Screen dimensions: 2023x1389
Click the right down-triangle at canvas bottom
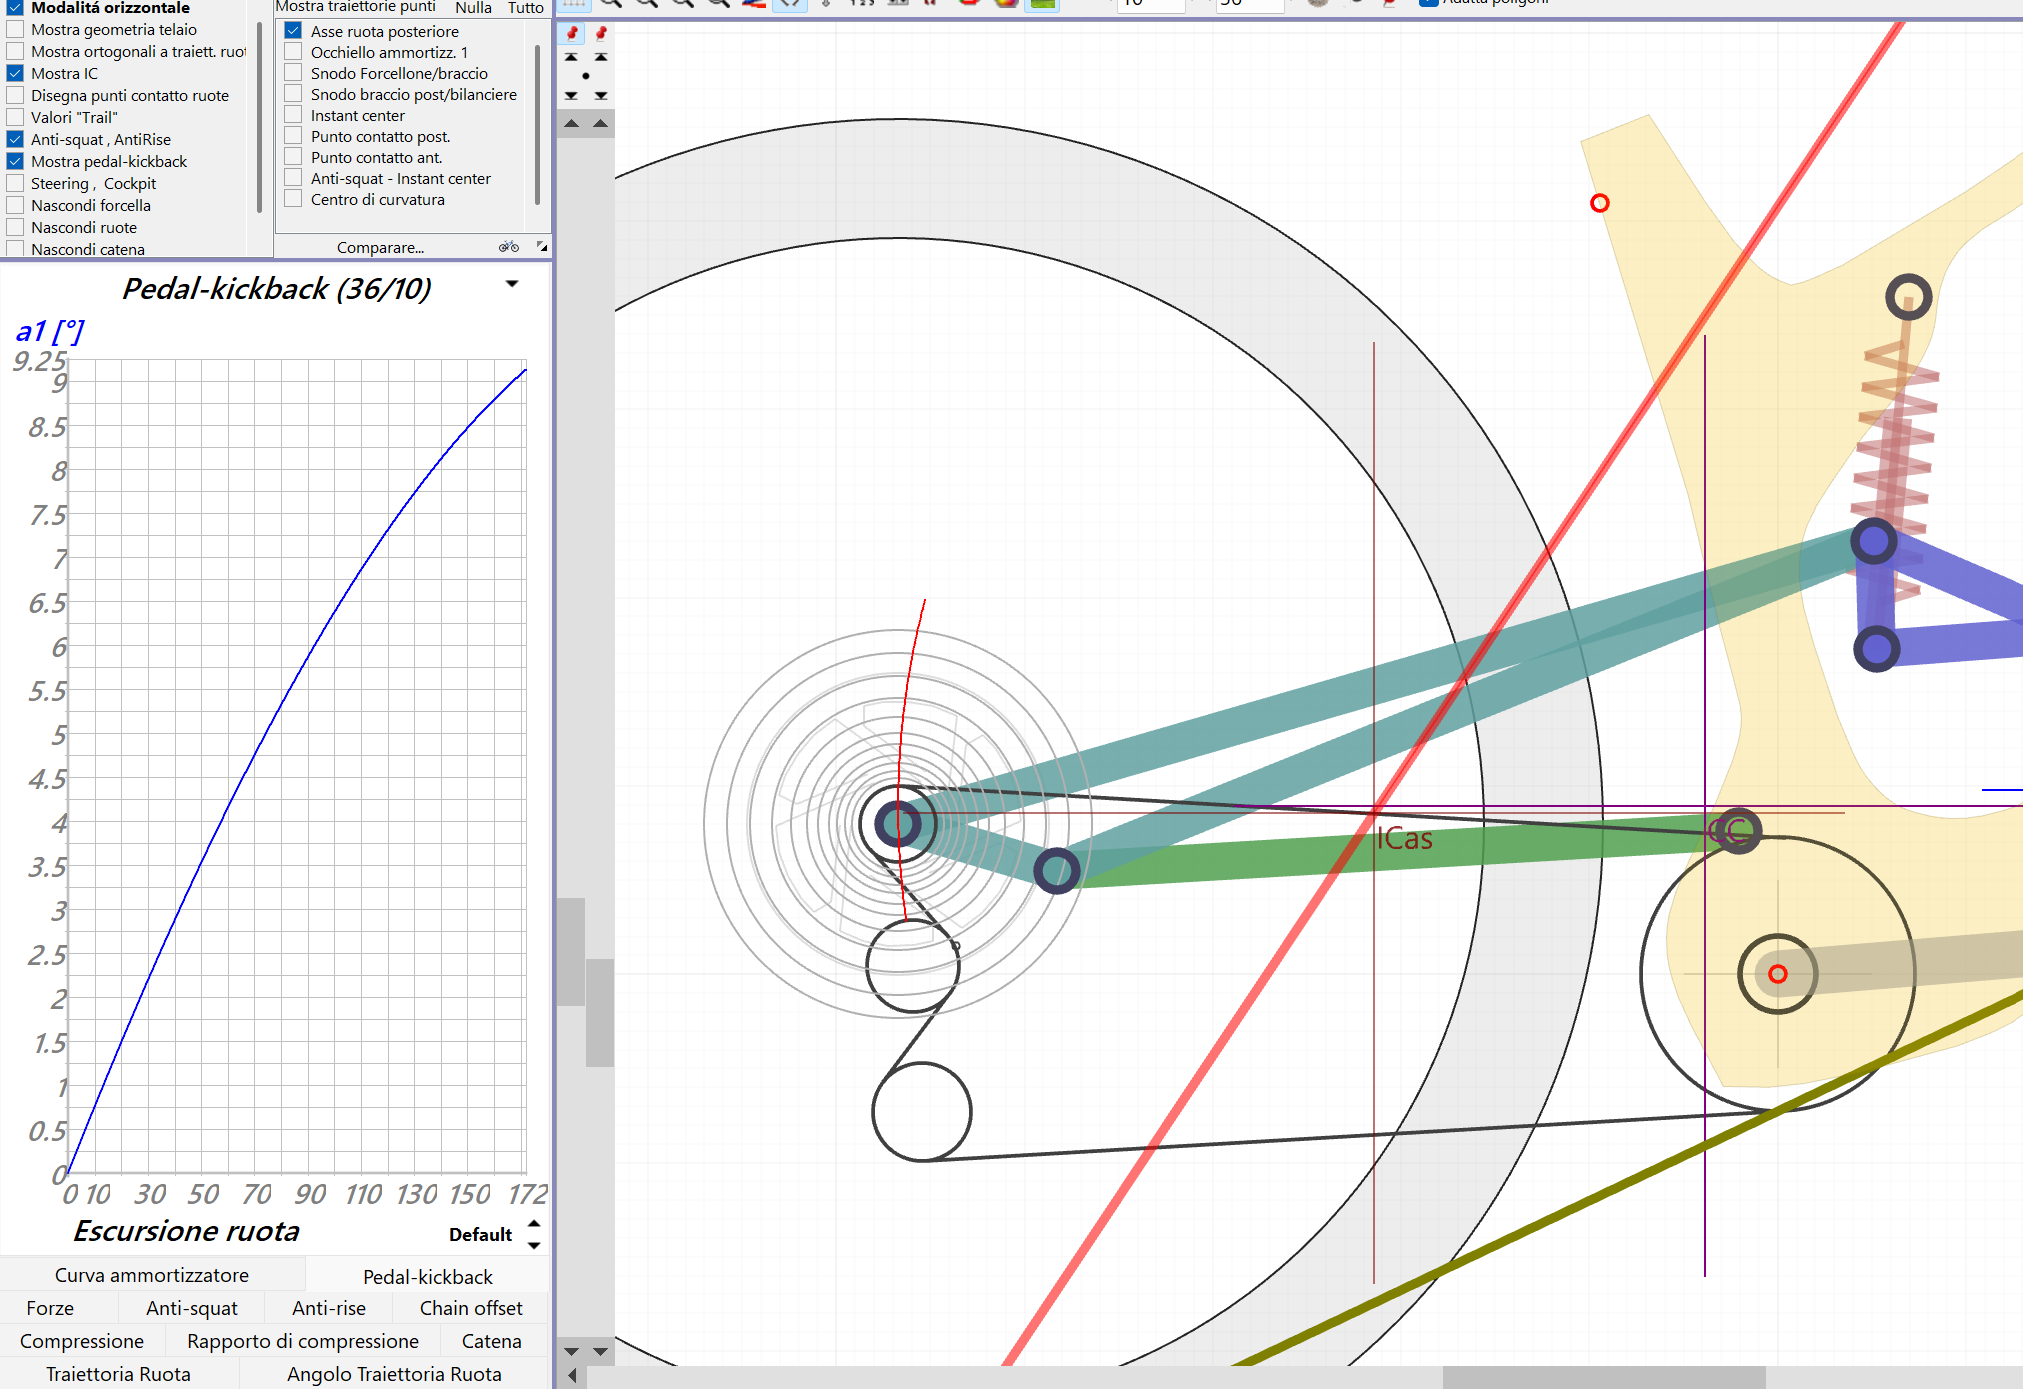600,1351
